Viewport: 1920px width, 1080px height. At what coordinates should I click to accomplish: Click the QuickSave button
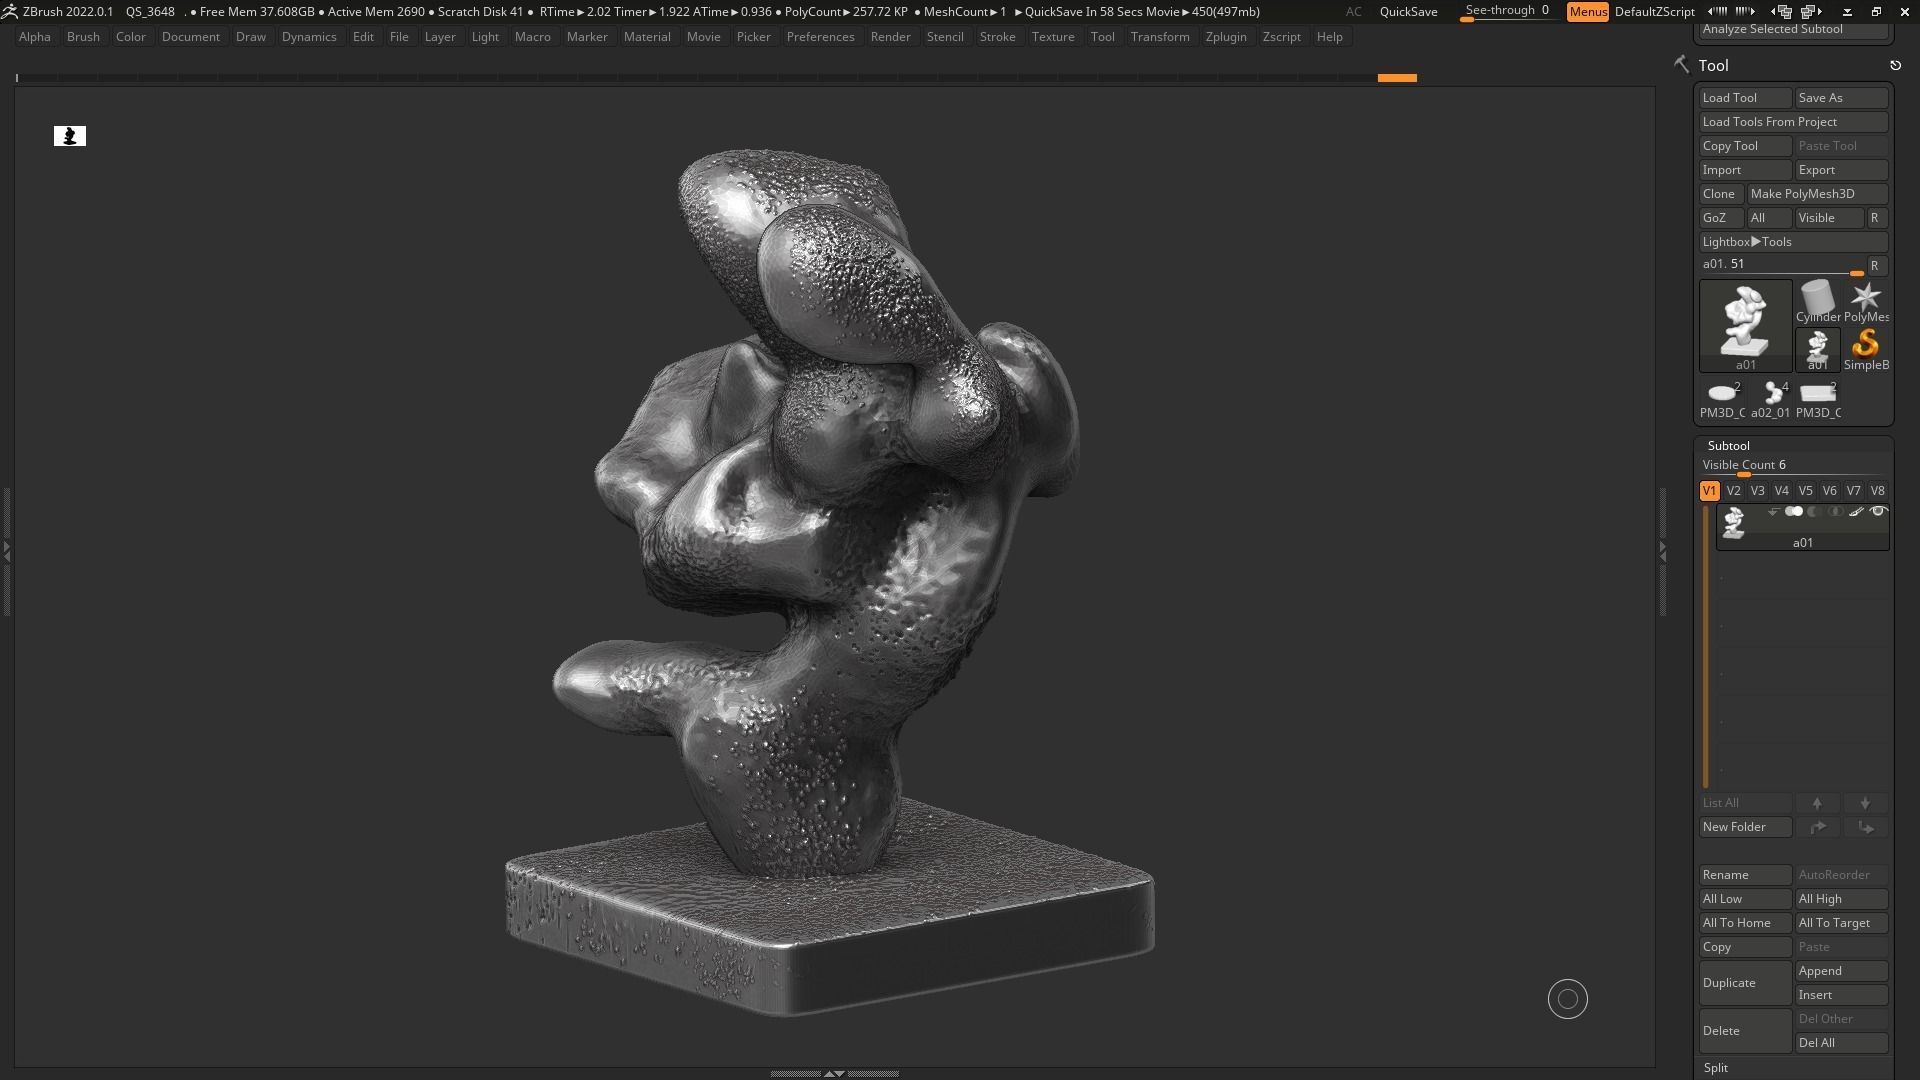(x=1408, y=12)
